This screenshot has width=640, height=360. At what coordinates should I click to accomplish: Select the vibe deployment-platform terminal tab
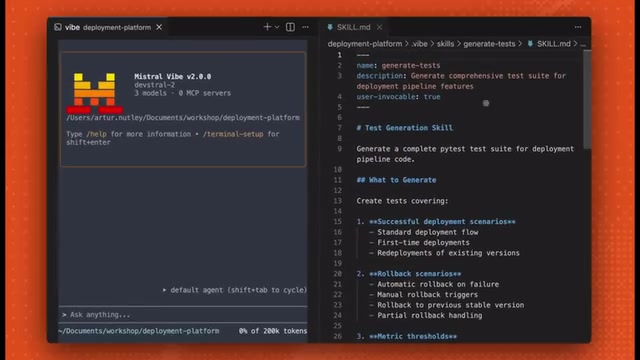[108, 27]
